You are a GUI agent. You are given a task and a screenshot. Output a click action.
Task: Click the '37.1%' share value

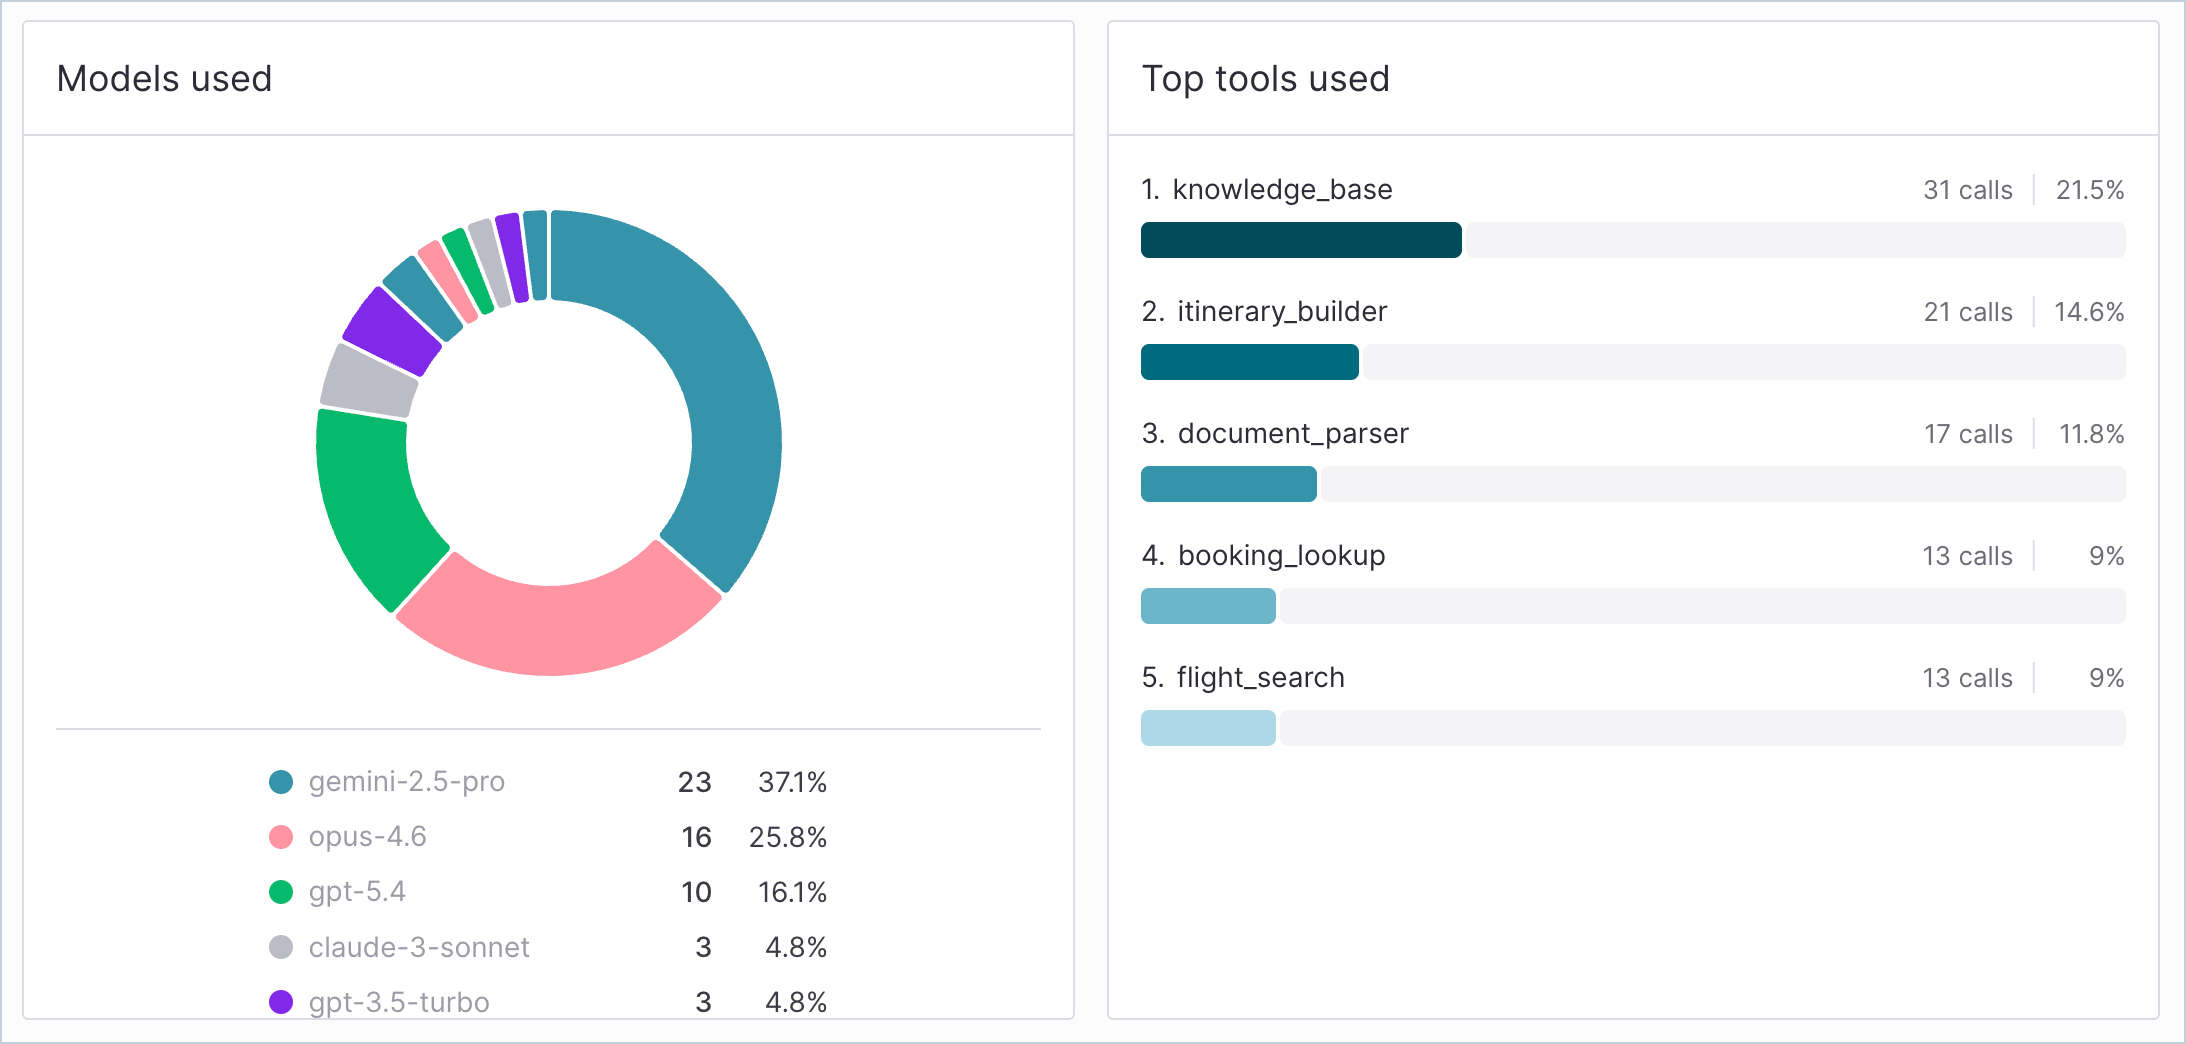point(792,782)
